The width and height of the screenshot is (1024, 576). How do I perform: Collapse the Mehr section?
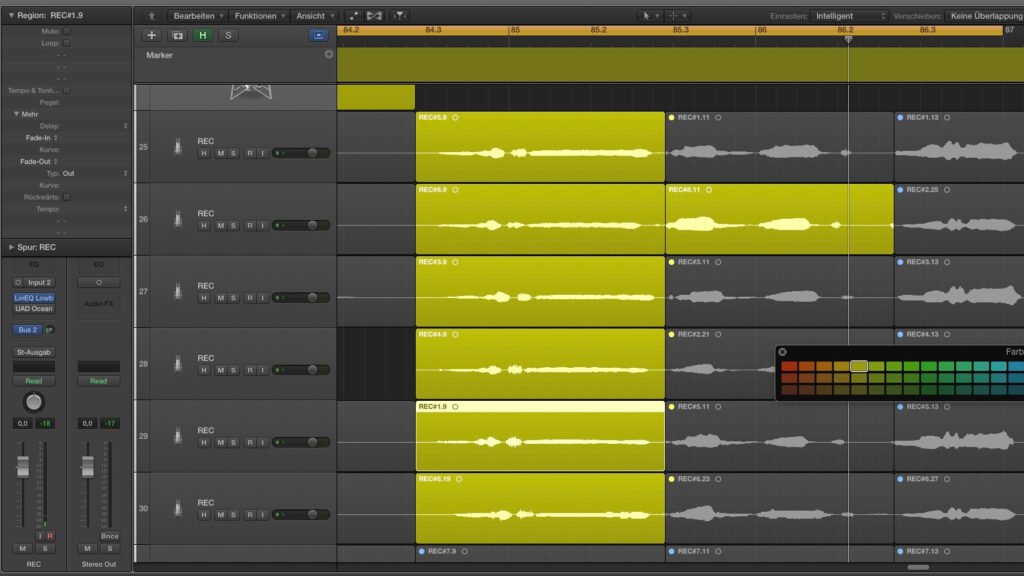pos(16,114)
